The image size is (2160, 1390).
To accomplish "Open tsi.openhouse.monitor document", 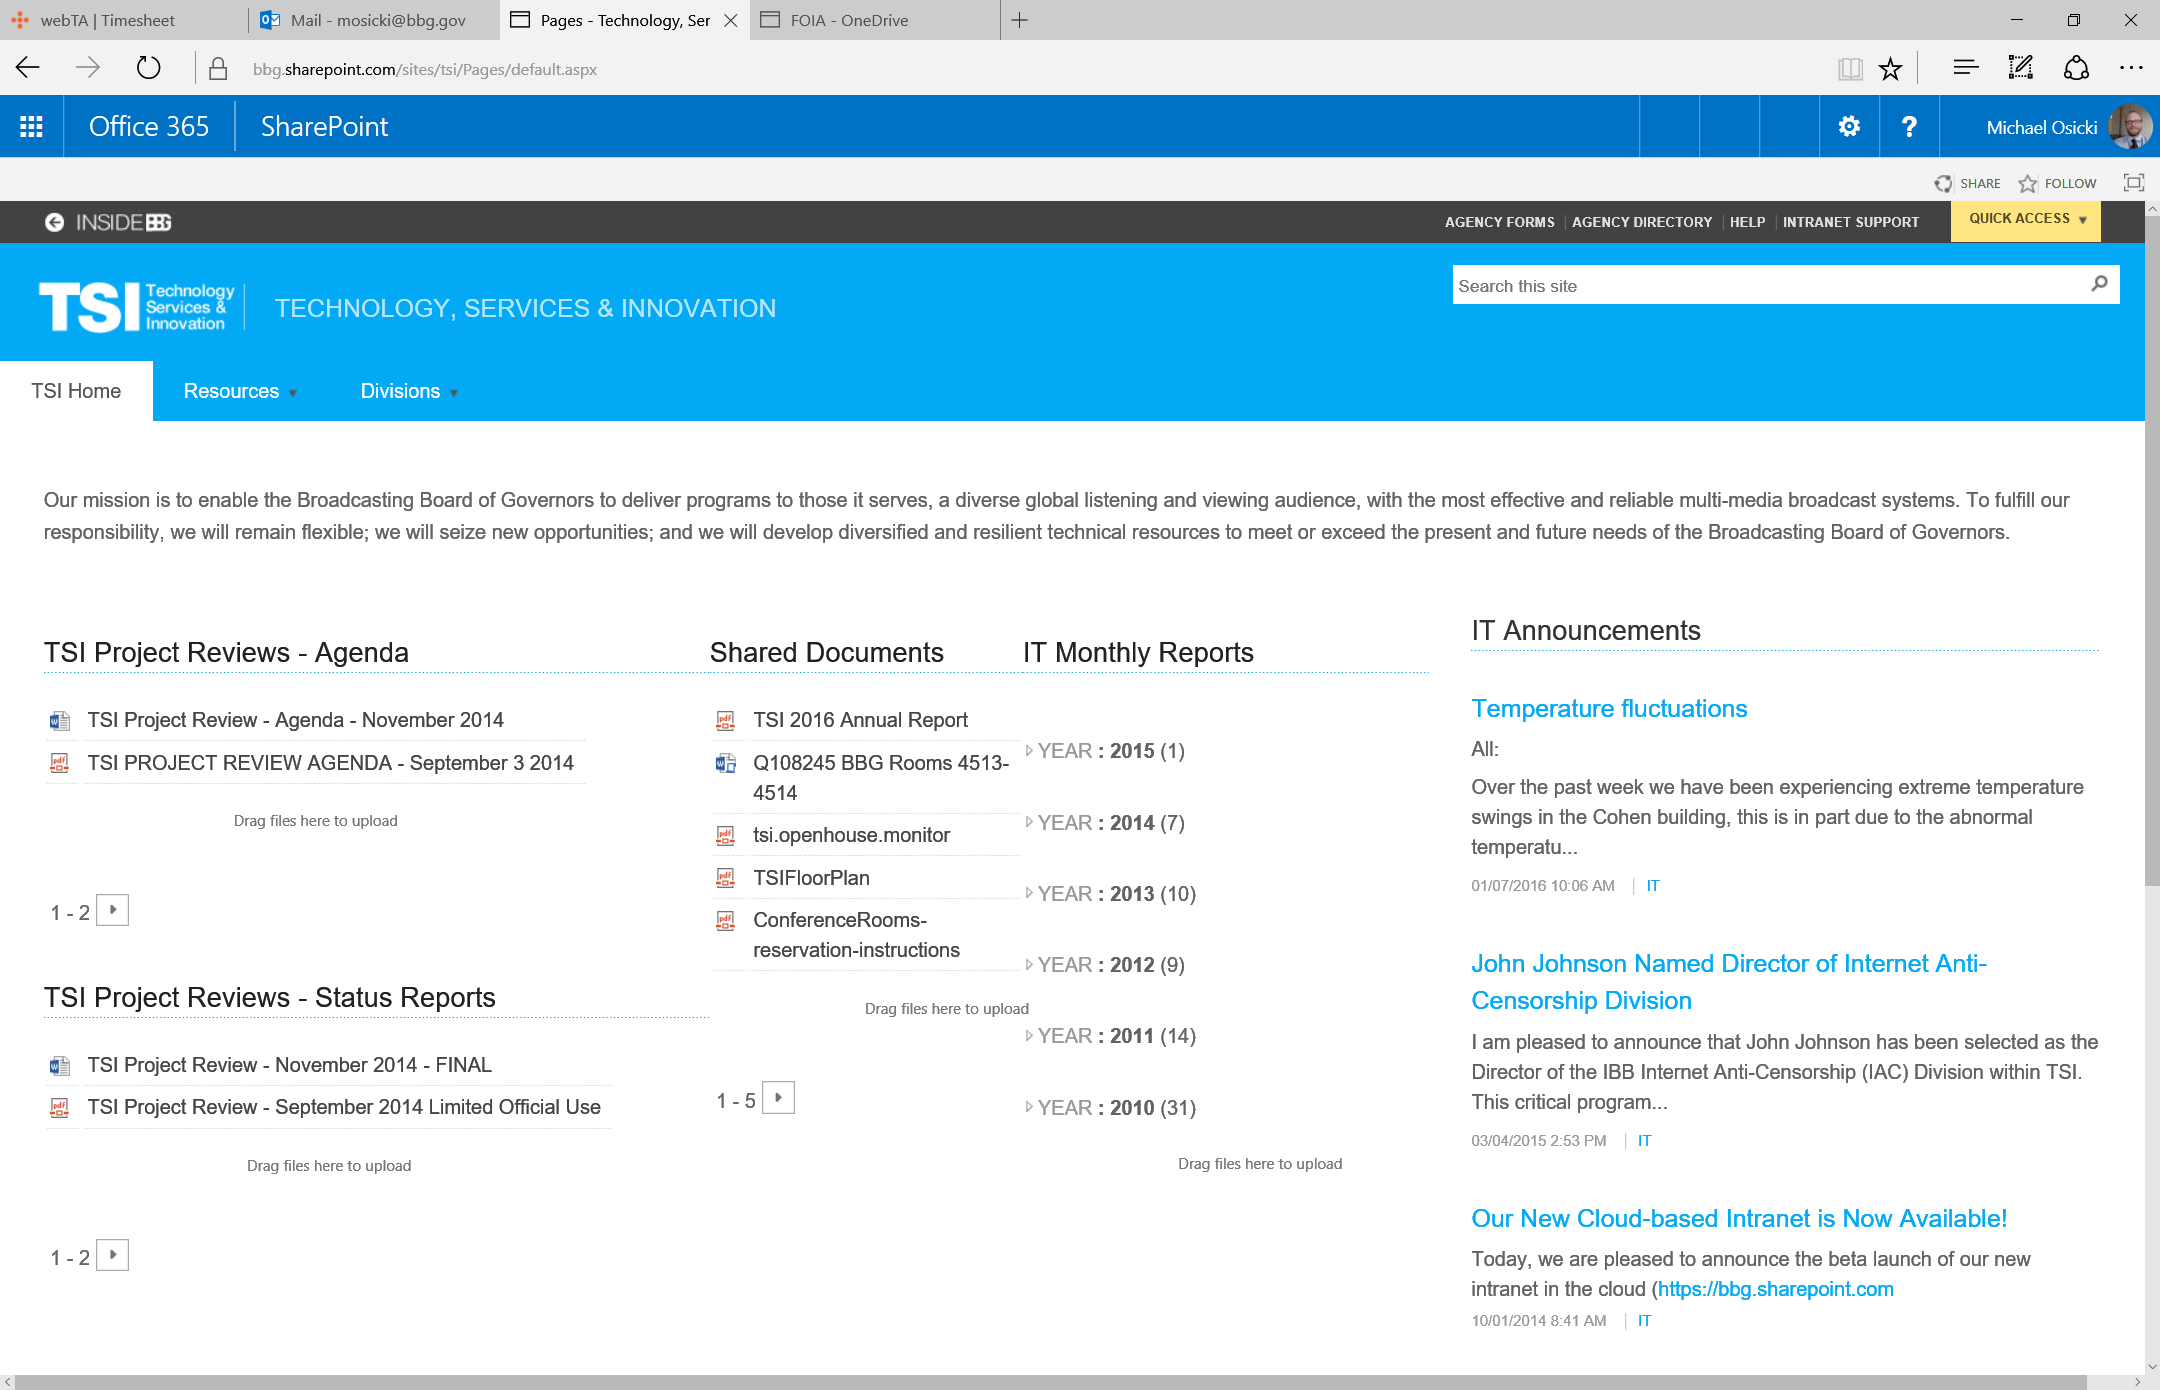I will tap(851, 835).
